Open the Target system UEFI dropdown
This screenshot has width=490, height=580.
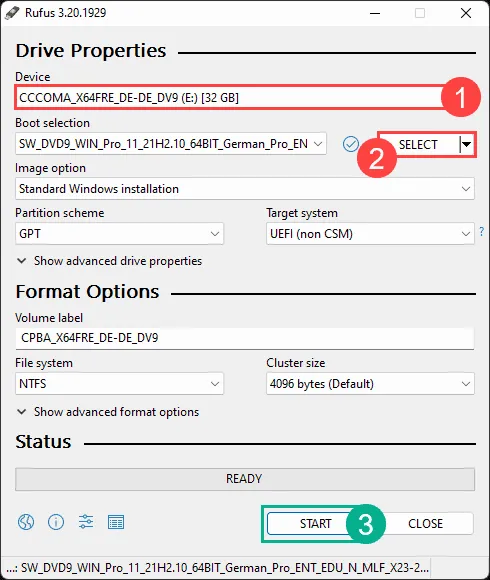(x=370, y=233)
